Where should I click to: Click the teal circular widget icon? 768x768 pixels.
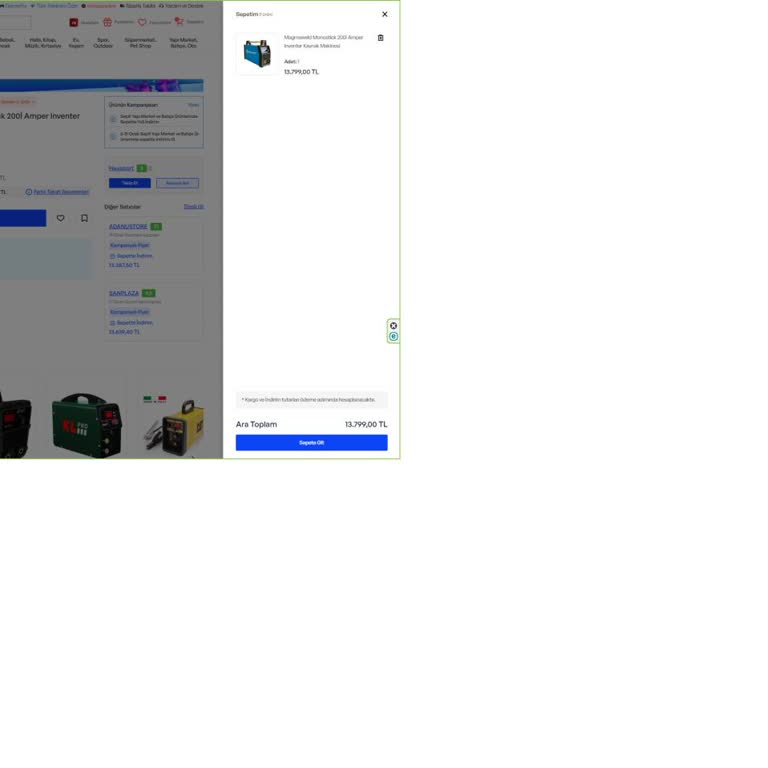[393, 336]
